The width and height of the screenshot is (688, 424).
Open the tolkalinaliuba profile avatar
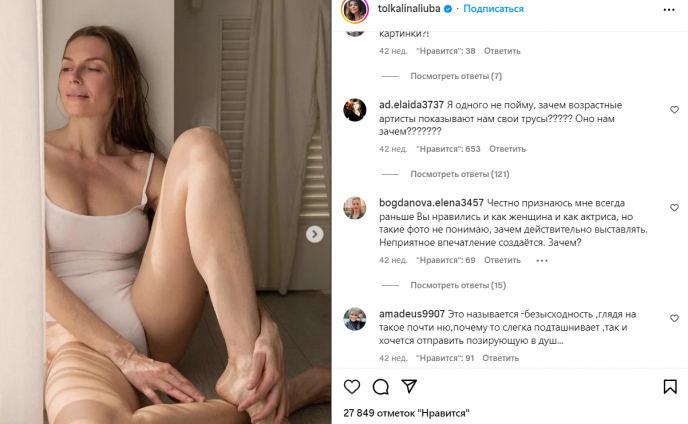click(x=355, y=10)
